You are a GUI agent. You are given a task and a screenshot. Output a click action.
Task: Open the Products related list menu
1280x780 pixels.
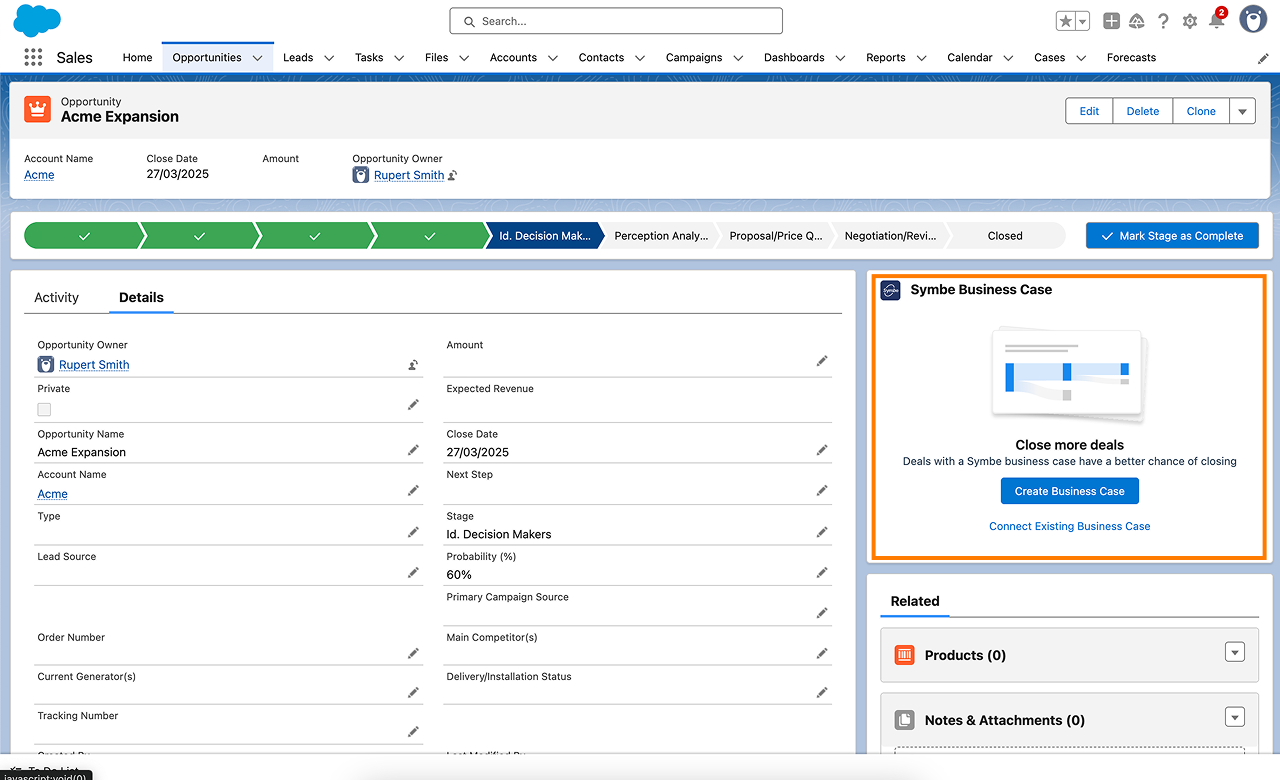1235,653
